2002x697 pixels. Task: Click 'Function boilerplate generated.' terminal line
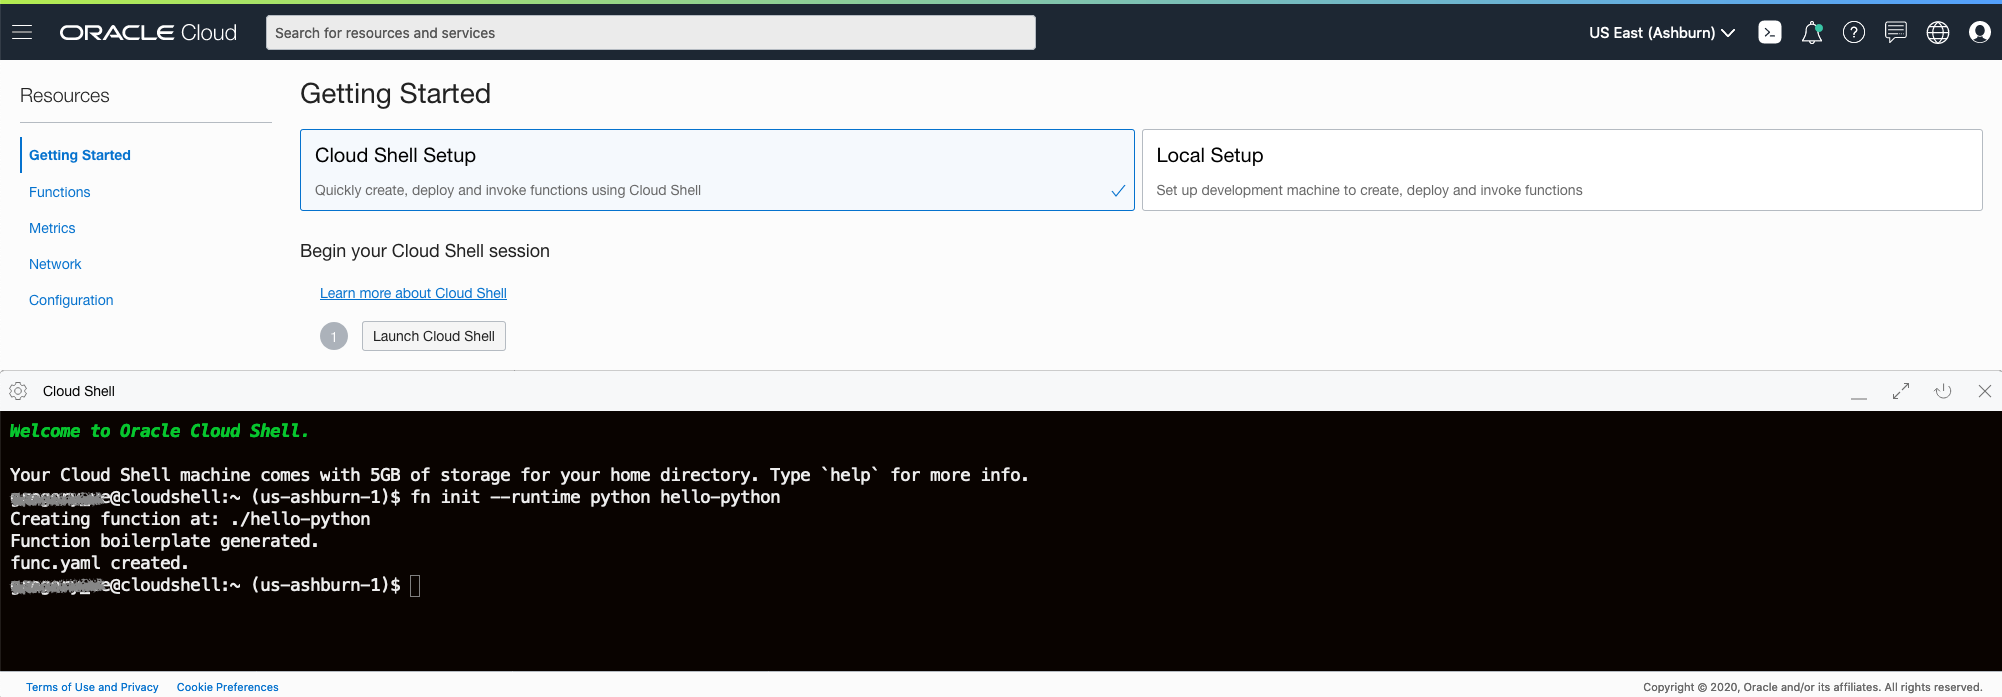pyautogui.click(x=164, y=541)
